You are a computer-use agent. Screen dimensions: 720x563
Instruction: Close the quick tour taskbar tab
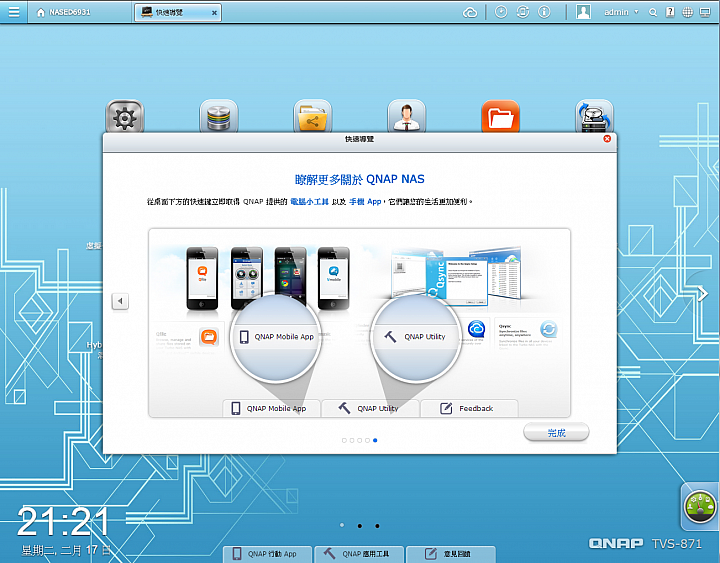click(x=214, y=13)
